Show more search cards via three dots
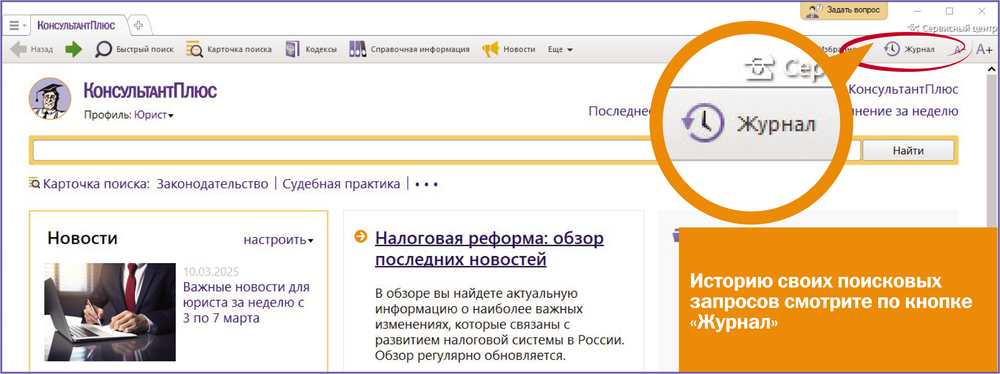Viewport: 1000px width, 374px height. [x=426, y=184]
